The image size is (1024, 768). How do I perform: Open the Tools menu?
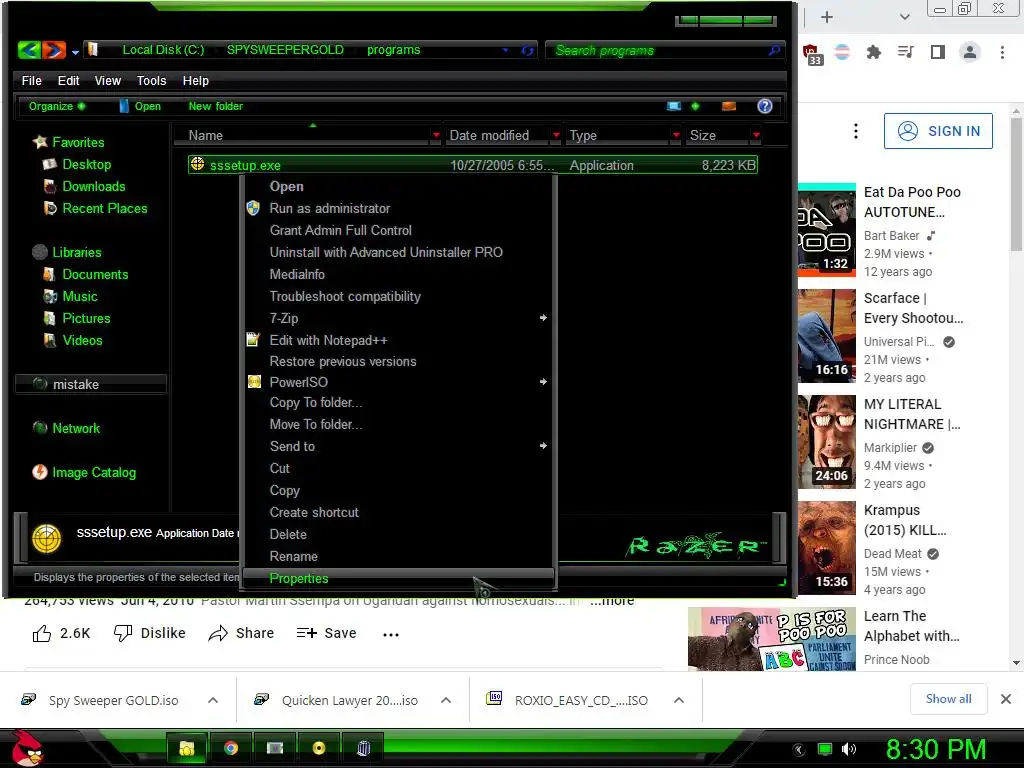tap(151, 80)
